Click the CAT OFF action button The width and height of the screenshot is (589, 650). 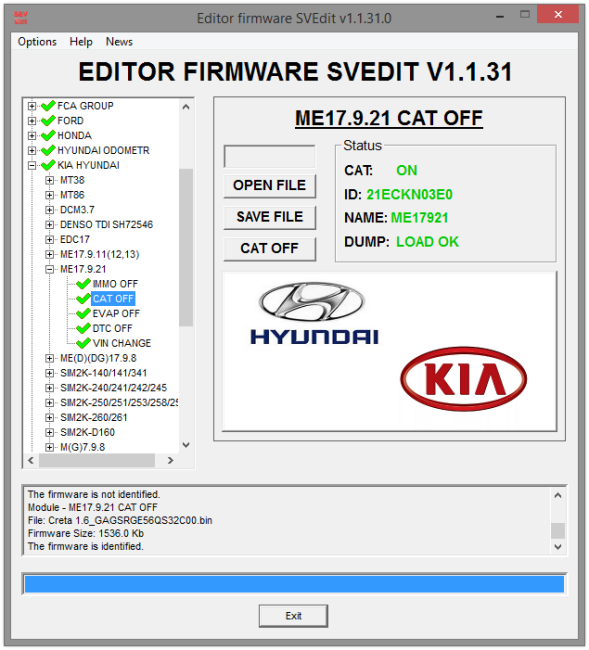pyautogui.click(x=269, y=248)
